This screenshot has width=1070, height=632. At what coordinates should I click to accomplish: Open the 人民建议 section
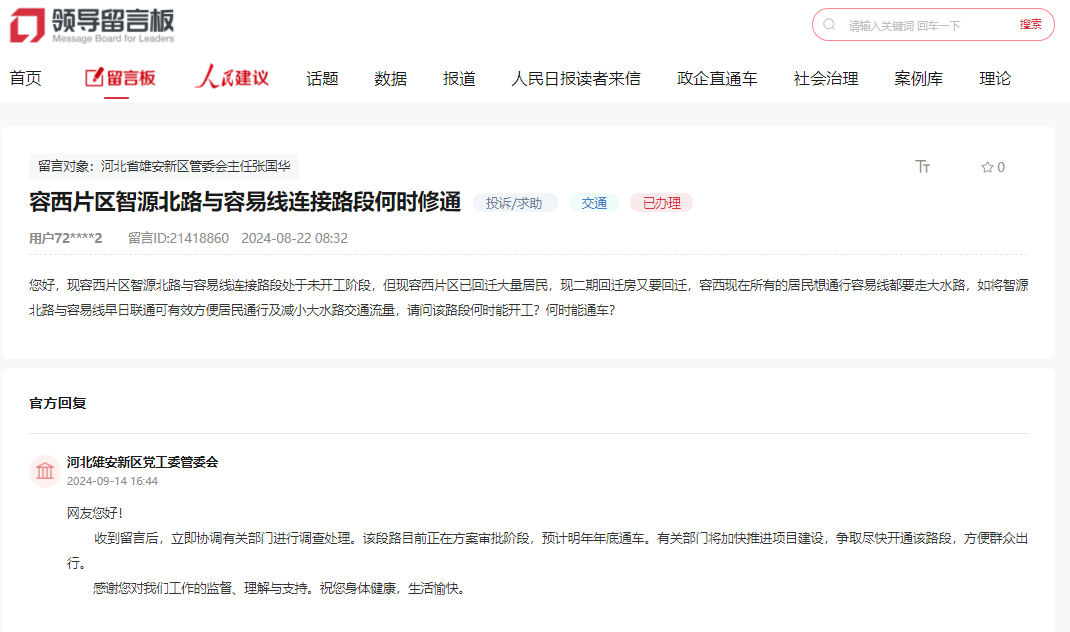(x=231, y=78)
